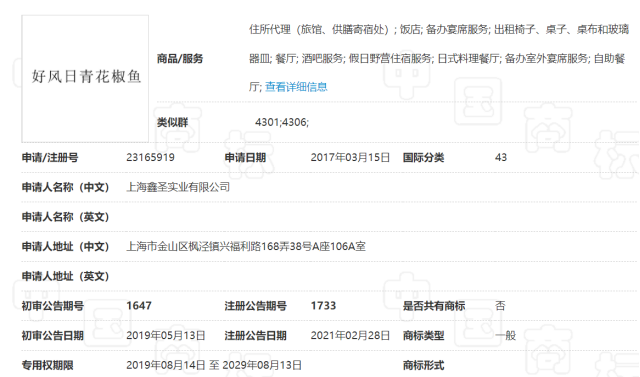640x377 pixels.
Task: Select preliminary announcement date 2019年05月13日
Action: (166, 335)
